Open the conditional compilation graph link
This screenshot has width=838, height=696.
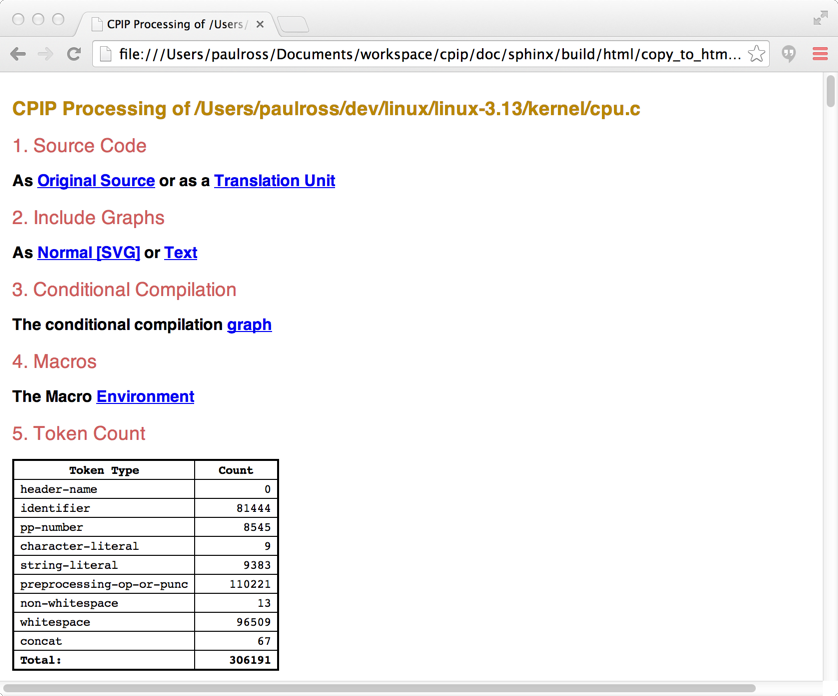point(249,324)
